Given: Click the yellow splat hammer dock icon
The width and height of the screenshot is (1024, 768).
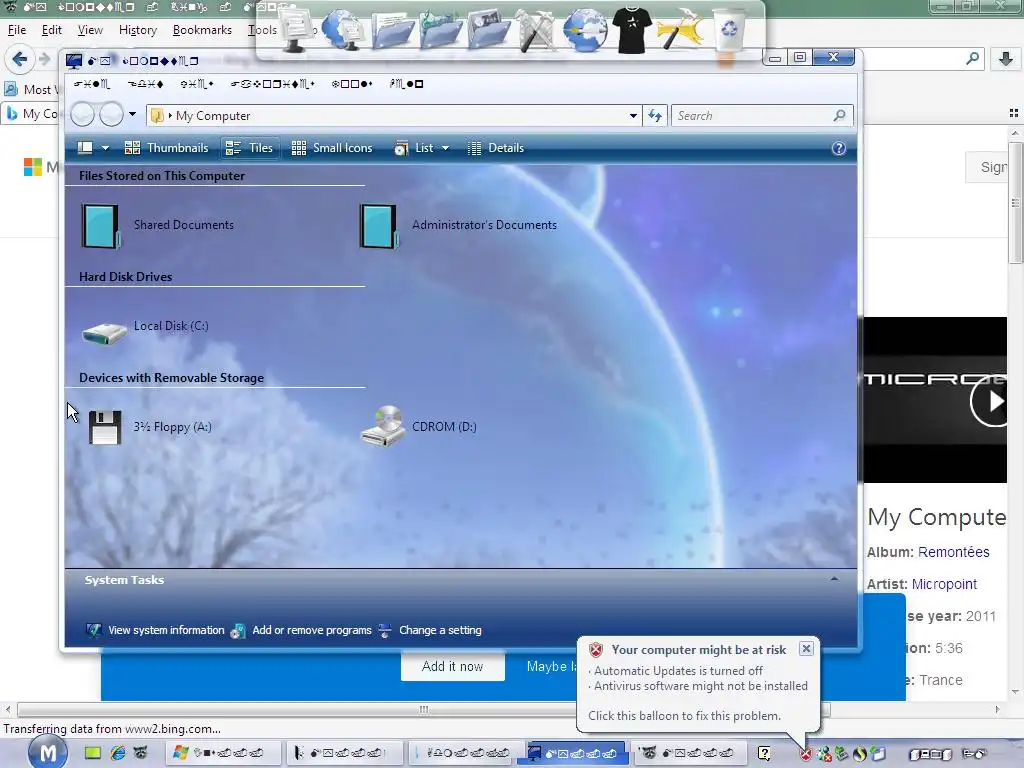Looking at the screenshot, I should 680,30.
